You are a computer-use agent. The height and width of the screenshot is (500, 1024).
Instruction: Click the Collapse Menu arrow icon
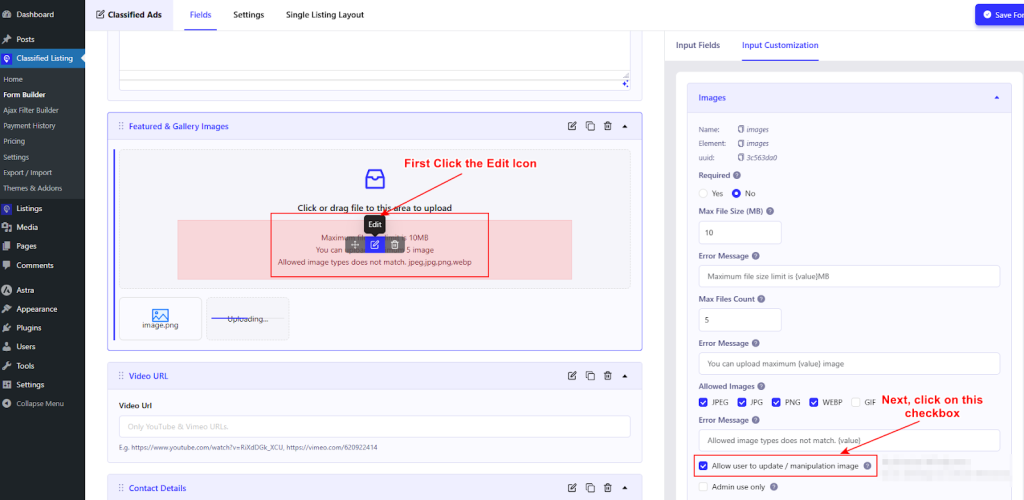pyautogui.click(x=7, y=403)
